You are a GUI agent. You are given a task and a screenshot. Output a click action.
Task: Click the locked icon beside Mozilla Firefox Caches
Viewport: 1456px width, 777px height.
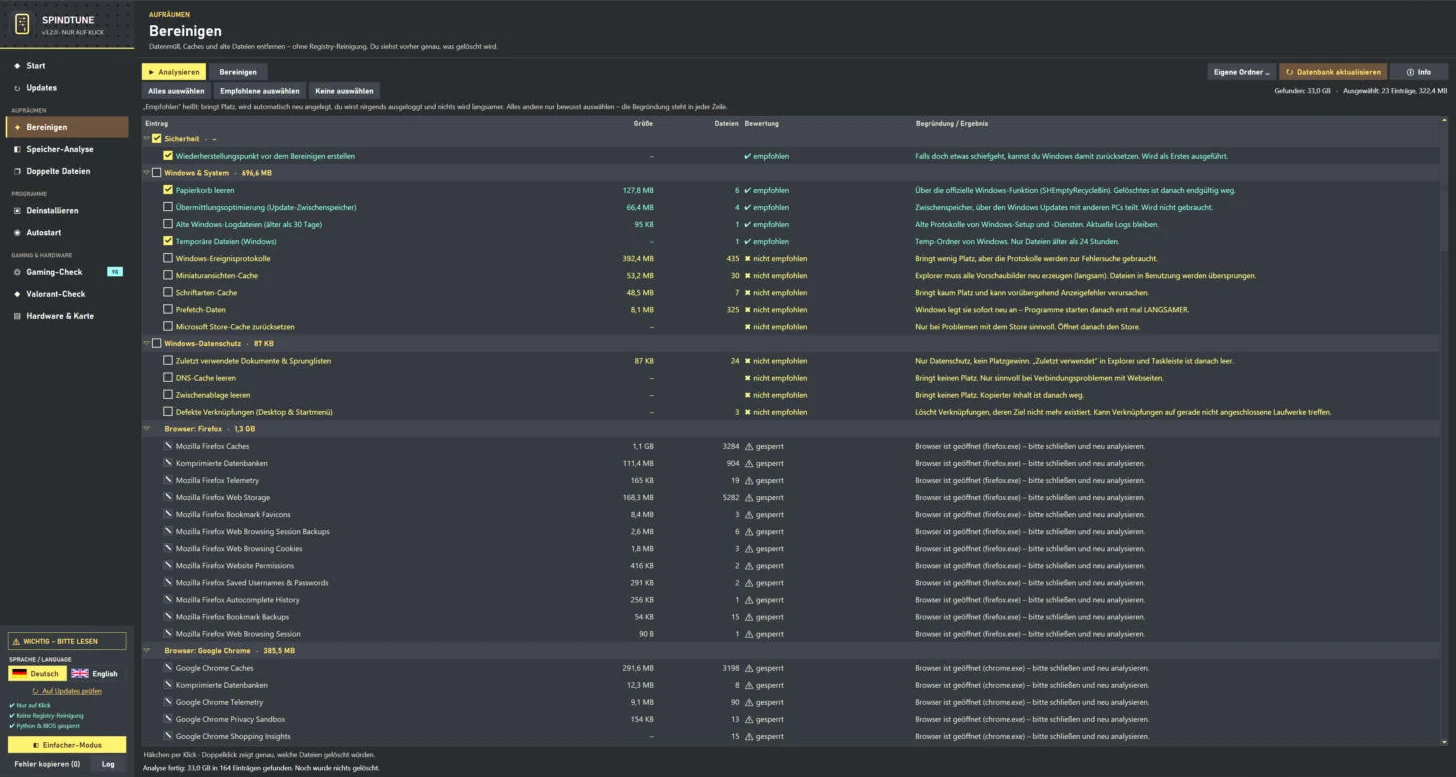tap(168, 446)
